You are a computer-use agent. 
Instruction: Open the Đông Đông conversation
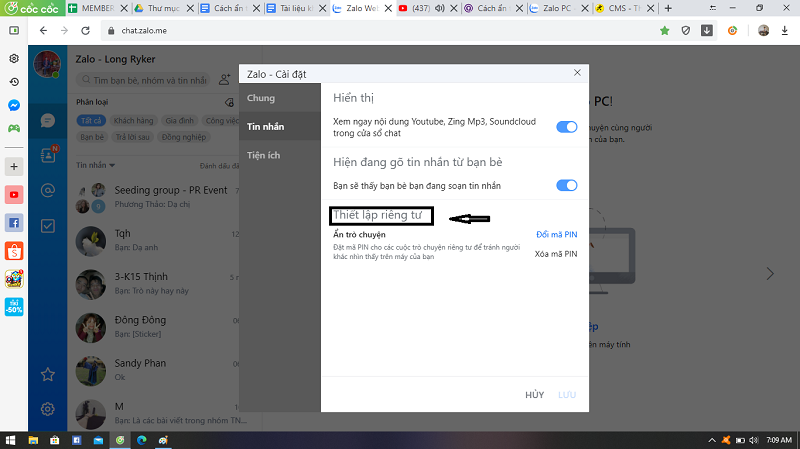point(157,327)
